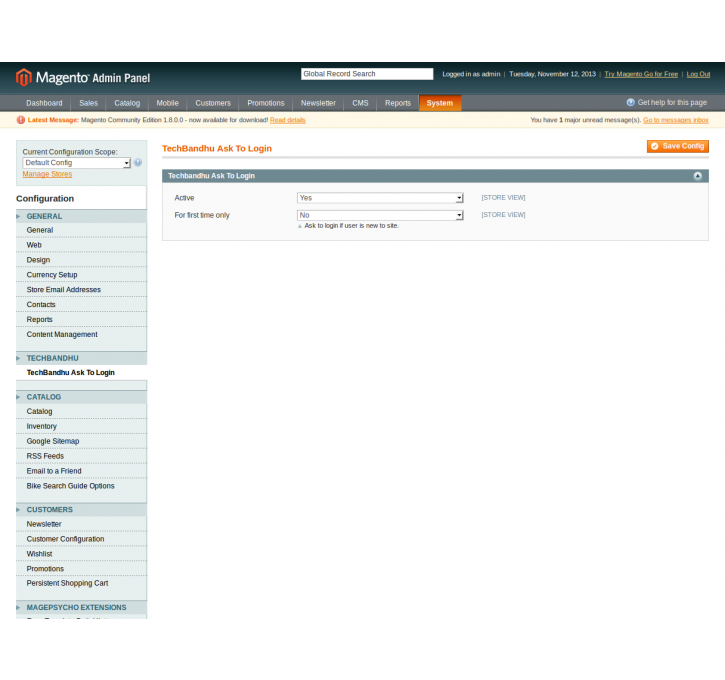
Task: Open Persistent Shopping Cart configuration
Action: click(x=81, y=583)
